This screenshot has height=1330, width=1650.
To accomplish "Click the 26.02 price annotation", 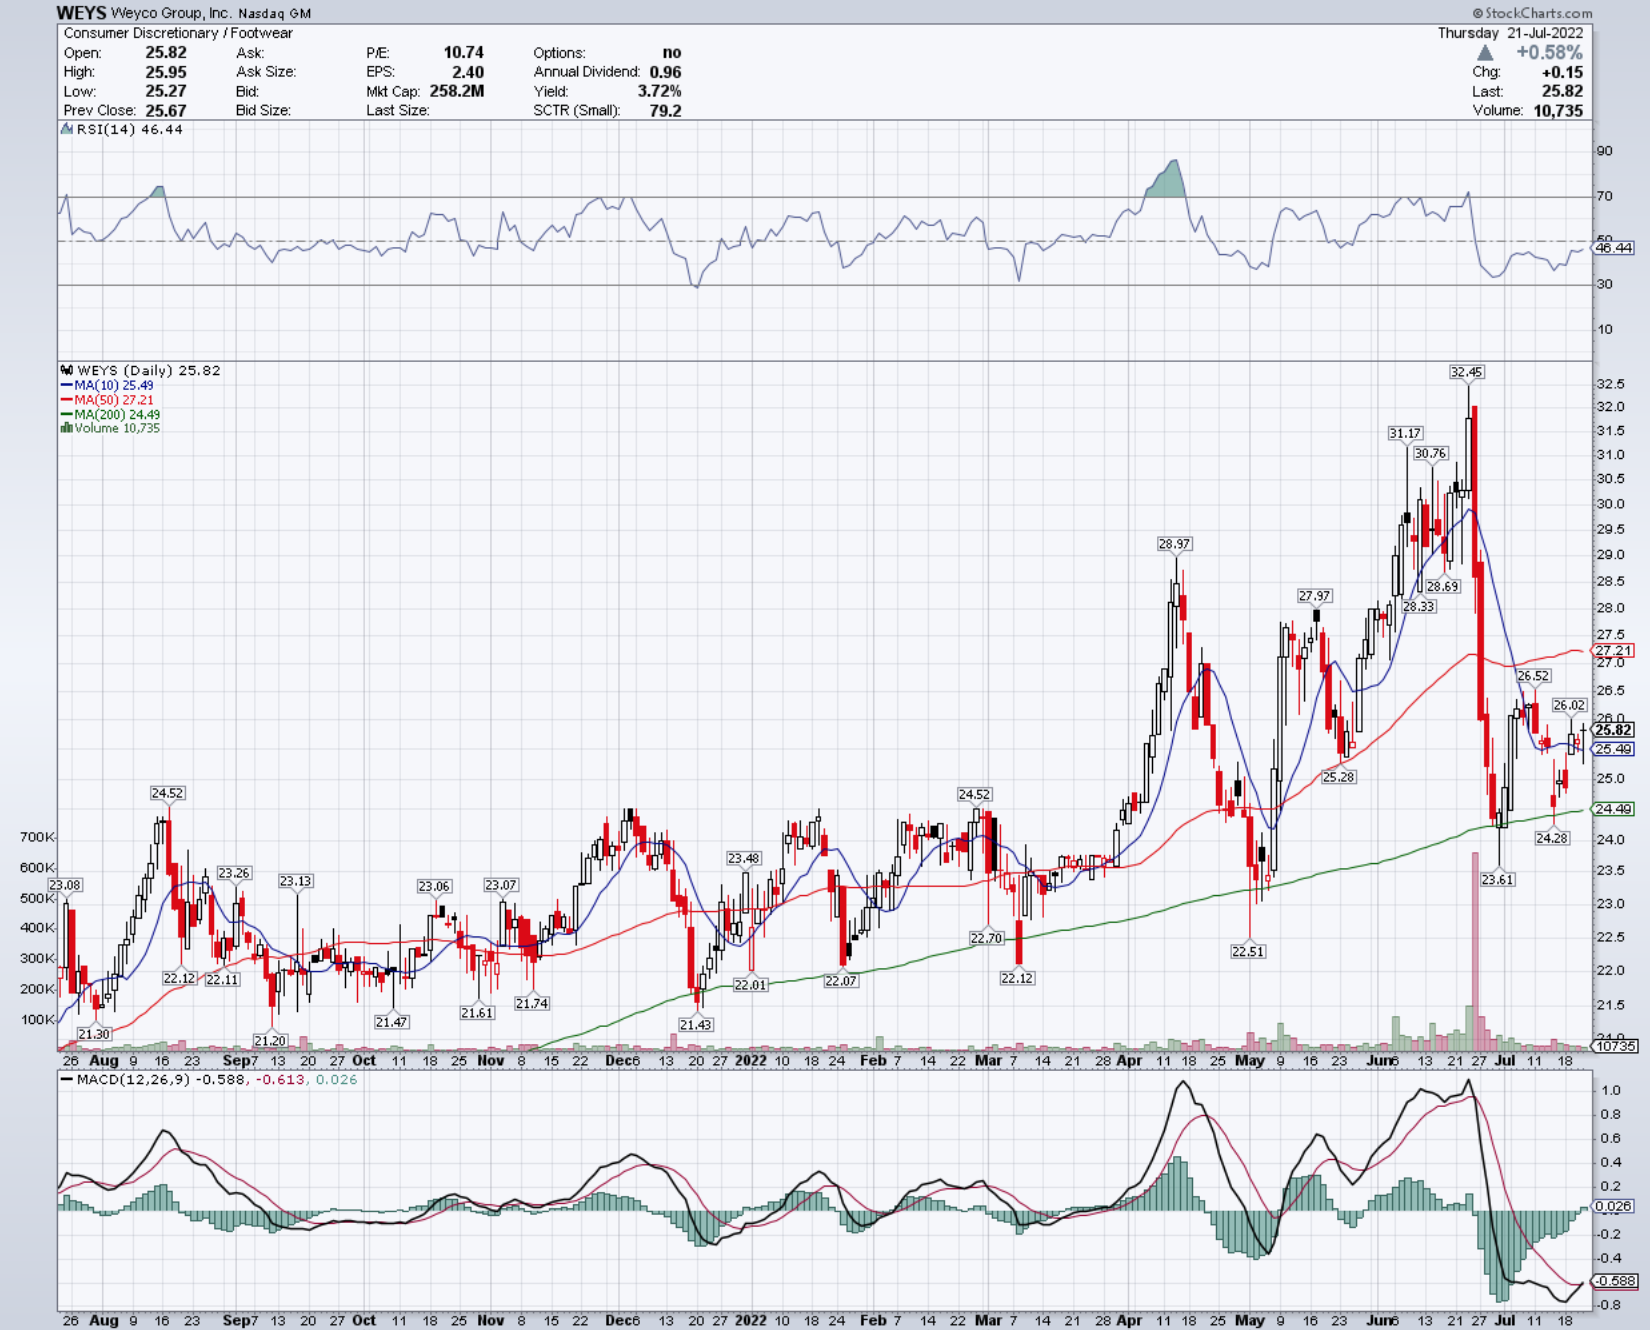I will [1569, 705].
